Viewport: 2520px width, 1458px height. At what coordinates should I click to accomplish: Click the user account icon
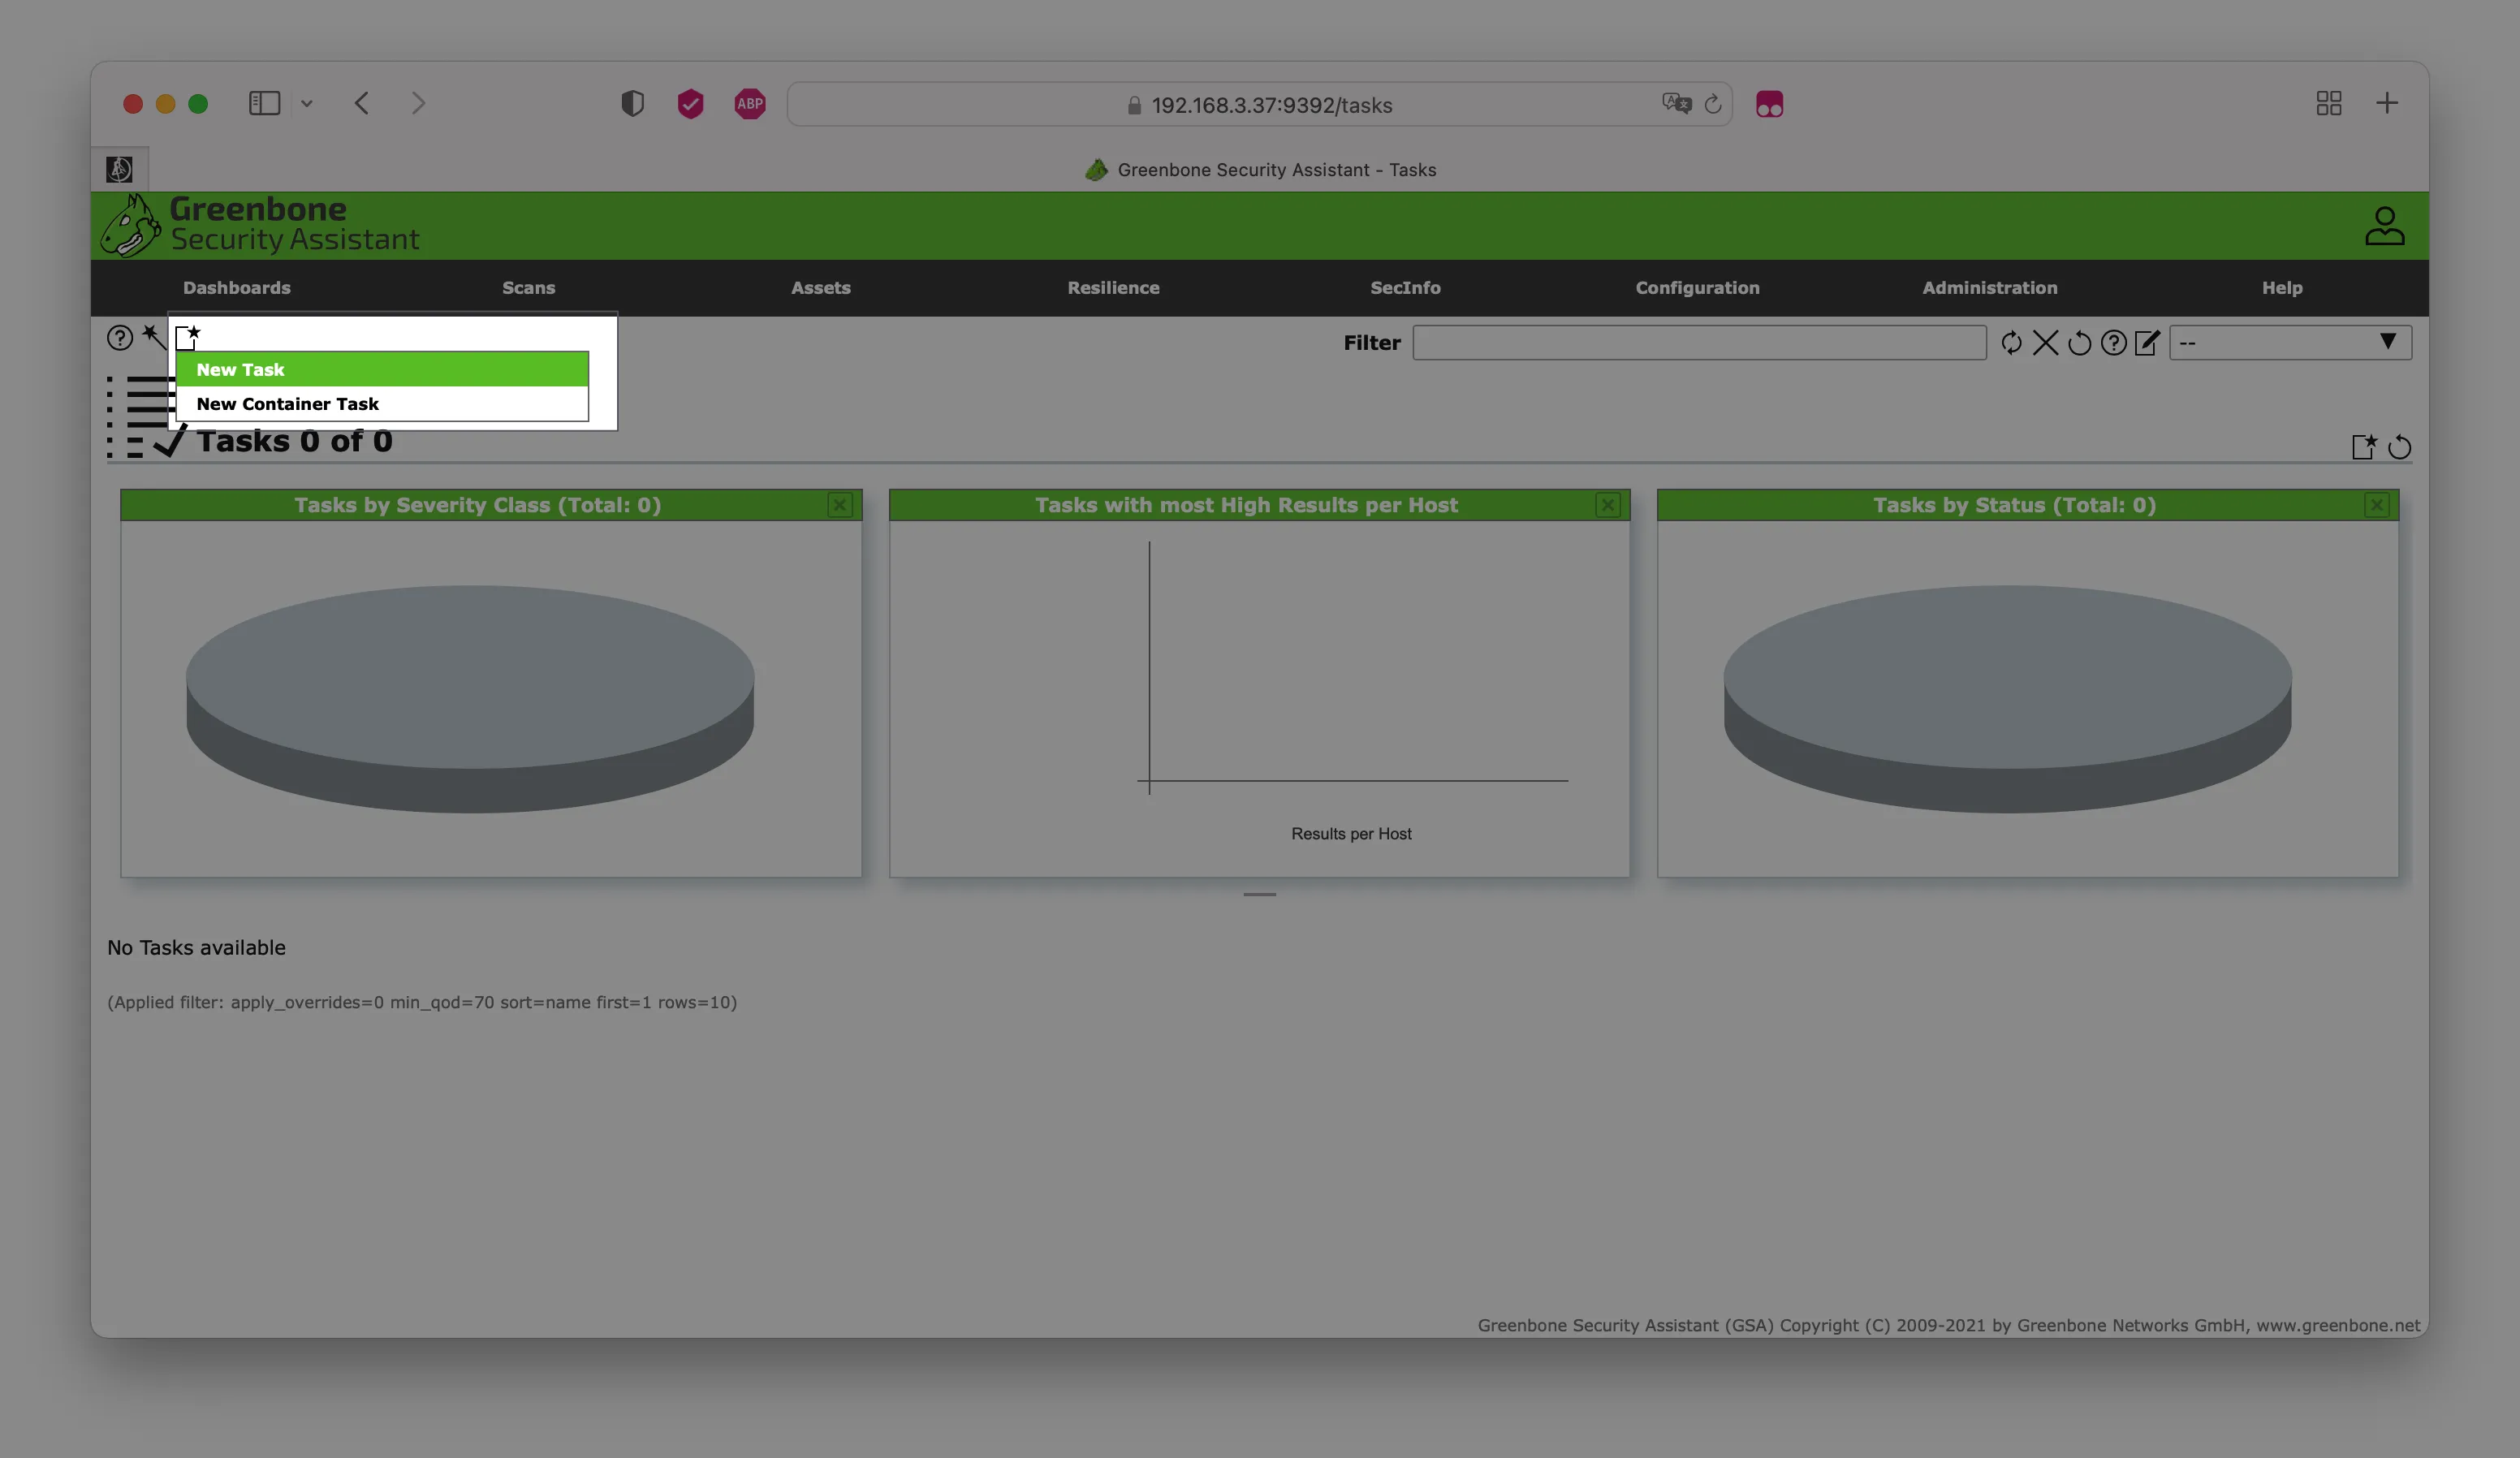(2385, 226)
